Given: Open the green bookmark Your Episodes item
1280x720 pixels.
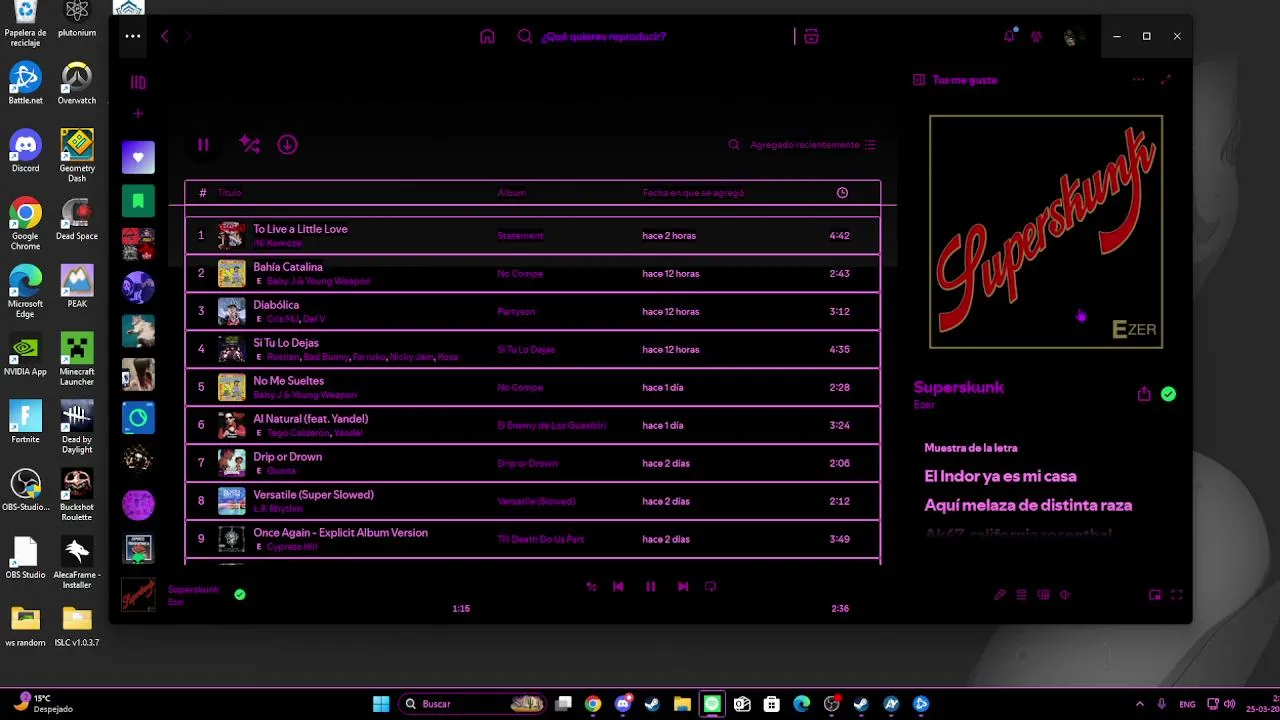Looking at the screenshot, I should click(138, 201).
